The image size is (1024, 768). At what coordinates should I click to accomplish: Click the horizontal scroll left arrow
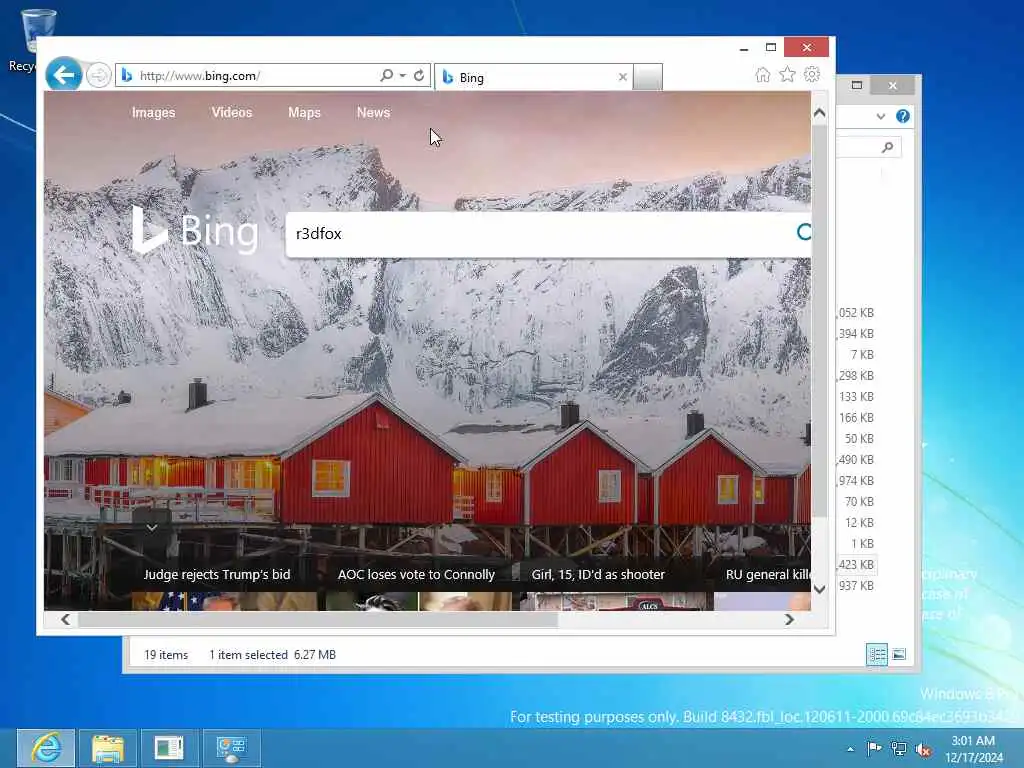65,619
